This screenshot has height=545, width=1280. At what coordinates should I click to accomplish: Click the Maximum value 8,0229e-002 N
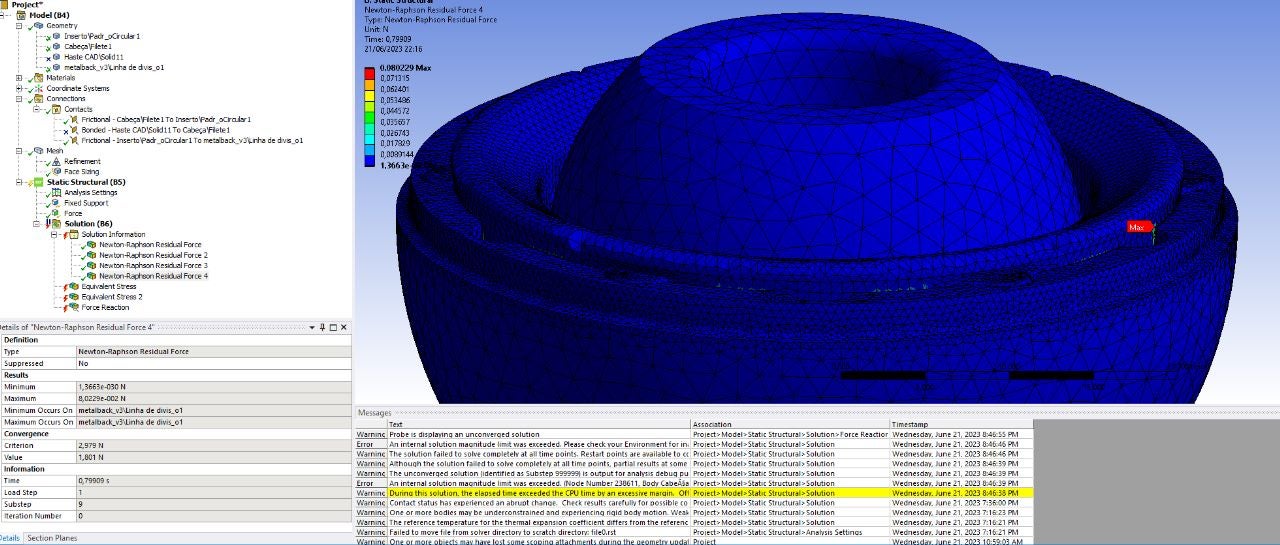(x=213, y=398)
